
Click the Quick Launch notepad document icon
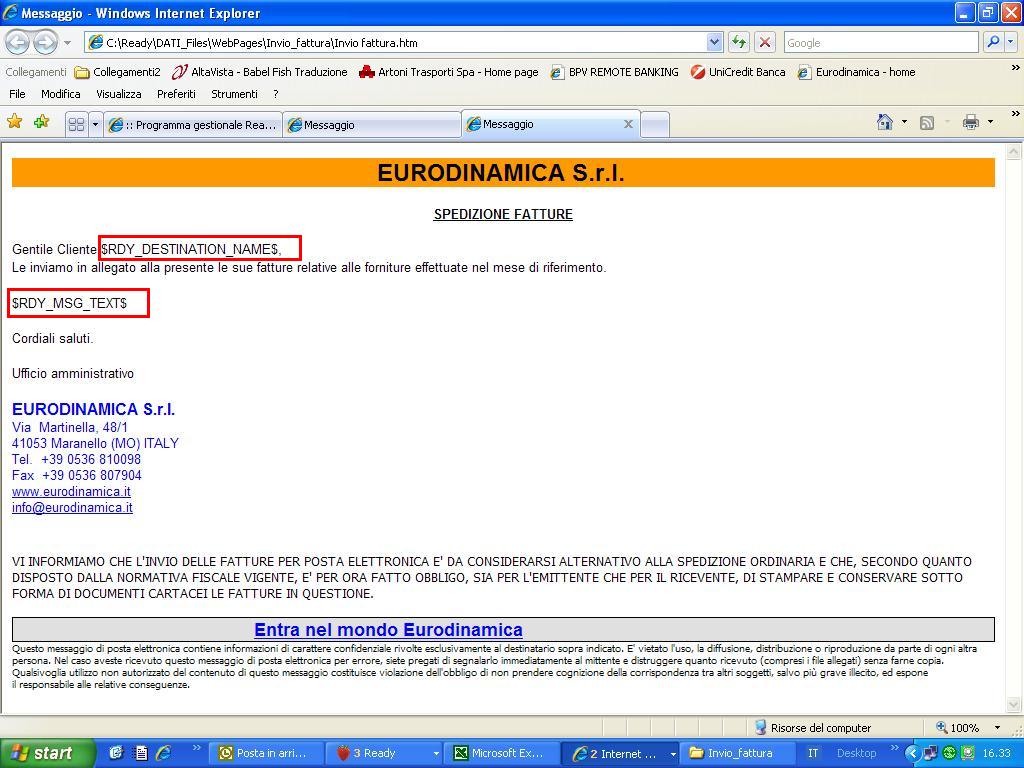click(x=140, y=753)
